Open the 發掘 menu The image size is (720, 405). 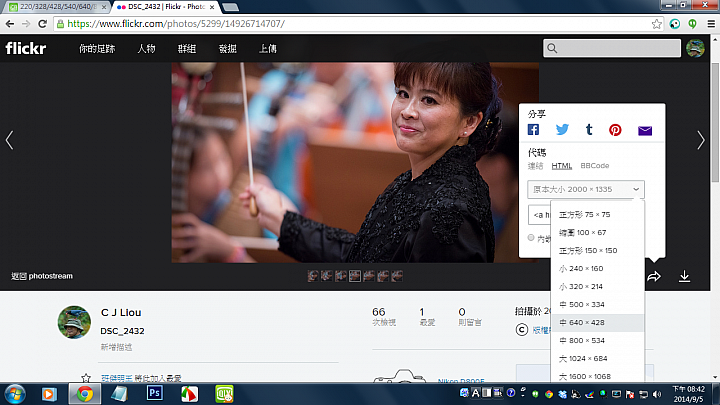(228, 49)
